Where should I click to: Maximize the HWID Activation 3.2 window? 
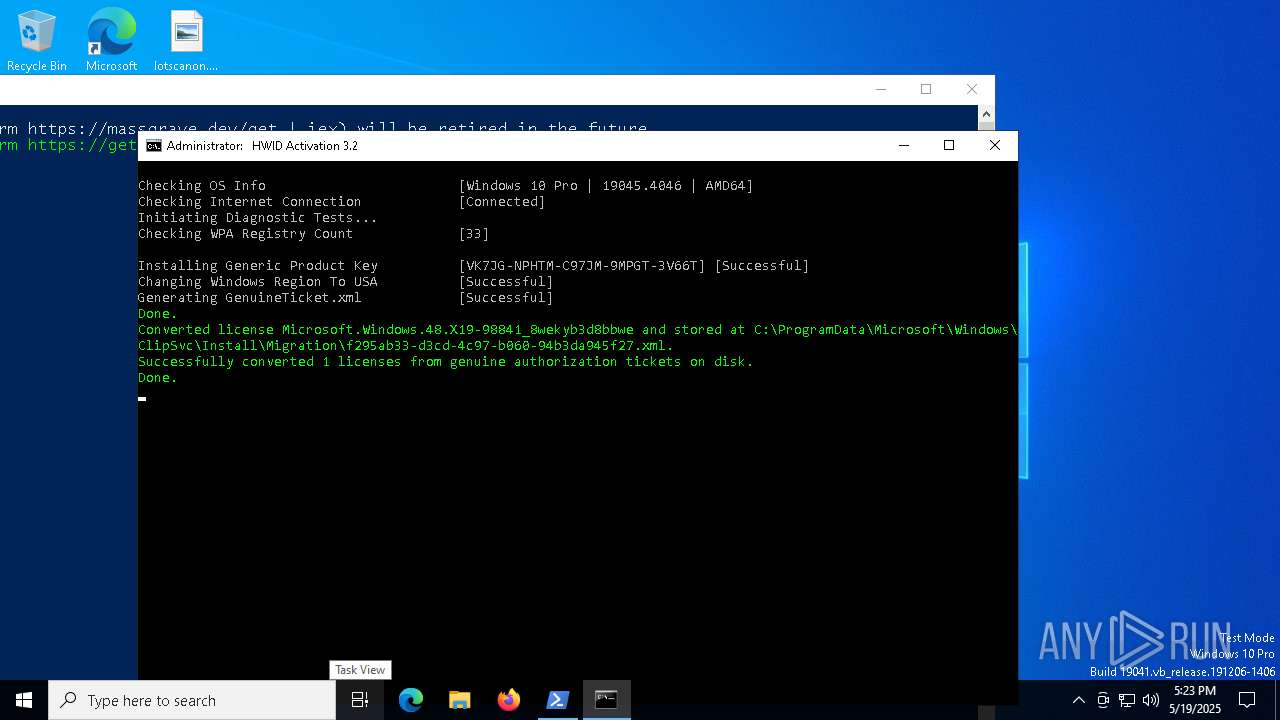pyautogui.click(x=949, y=146)
